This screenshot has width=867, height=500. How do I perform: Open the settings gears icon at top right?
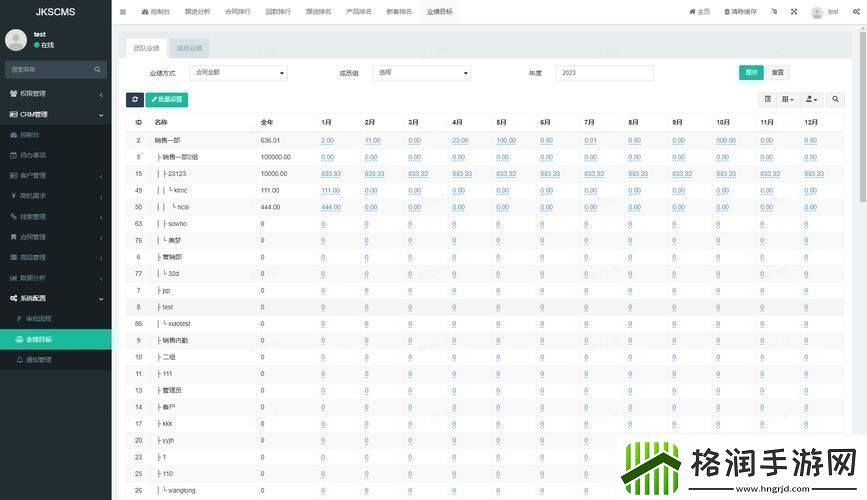coord(854,12)
